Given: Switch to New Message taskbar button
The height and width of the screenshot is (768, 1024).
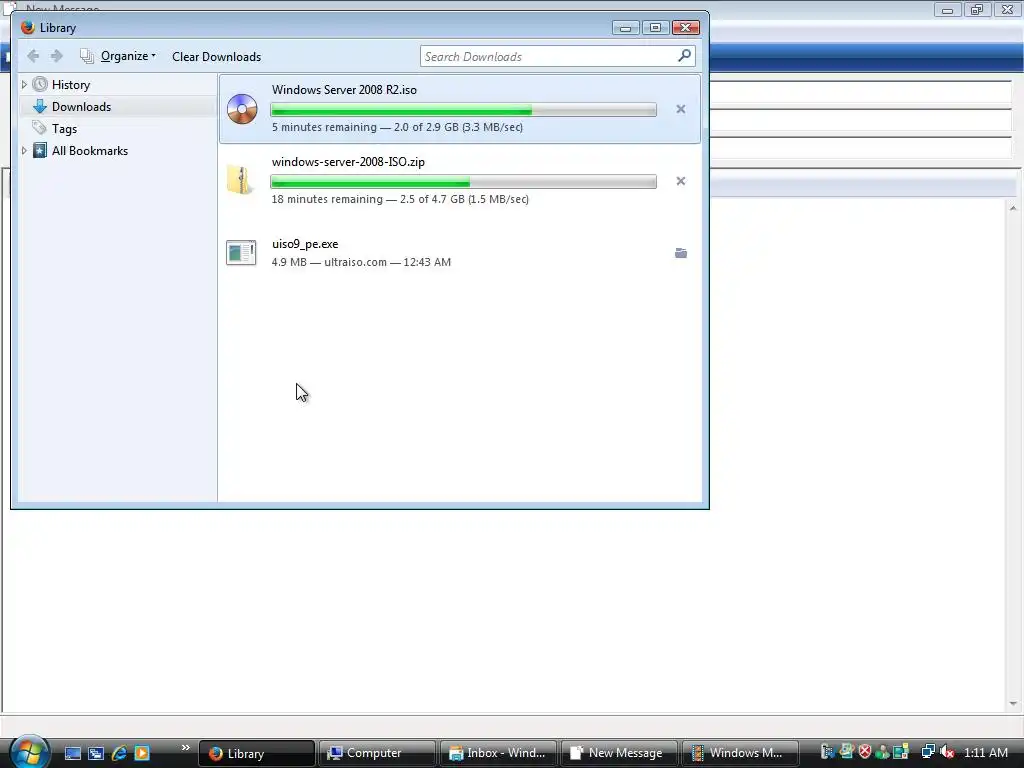Looking at the screenshot, I should (619, 753).
